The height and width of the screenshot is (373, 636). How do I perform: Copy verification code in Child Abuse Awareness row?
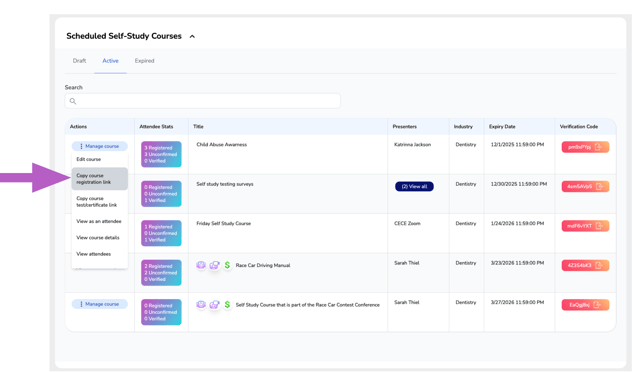(x=585, y=147)
